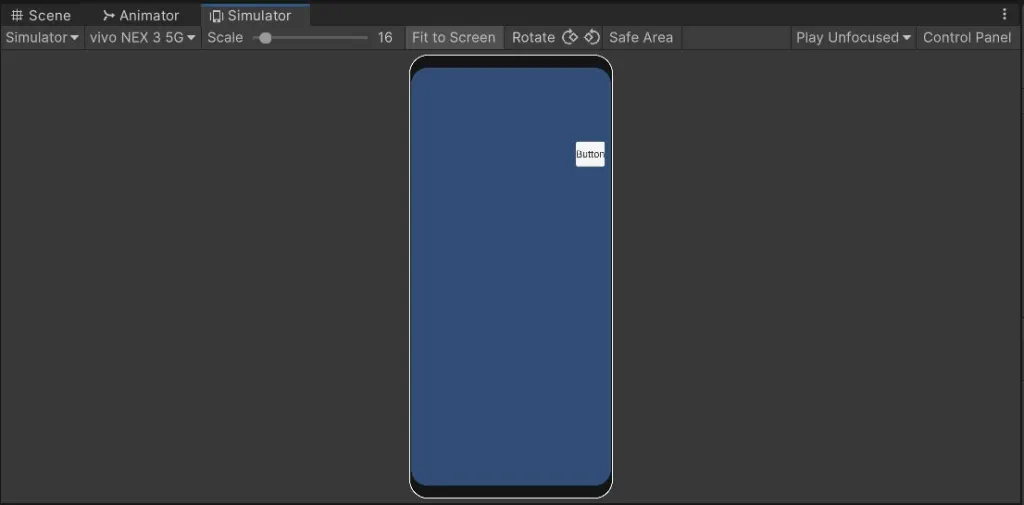The height and width of the screenshot is (505, 1024).
Task: Click the Scale slider handle
Action: click(265, 38)
